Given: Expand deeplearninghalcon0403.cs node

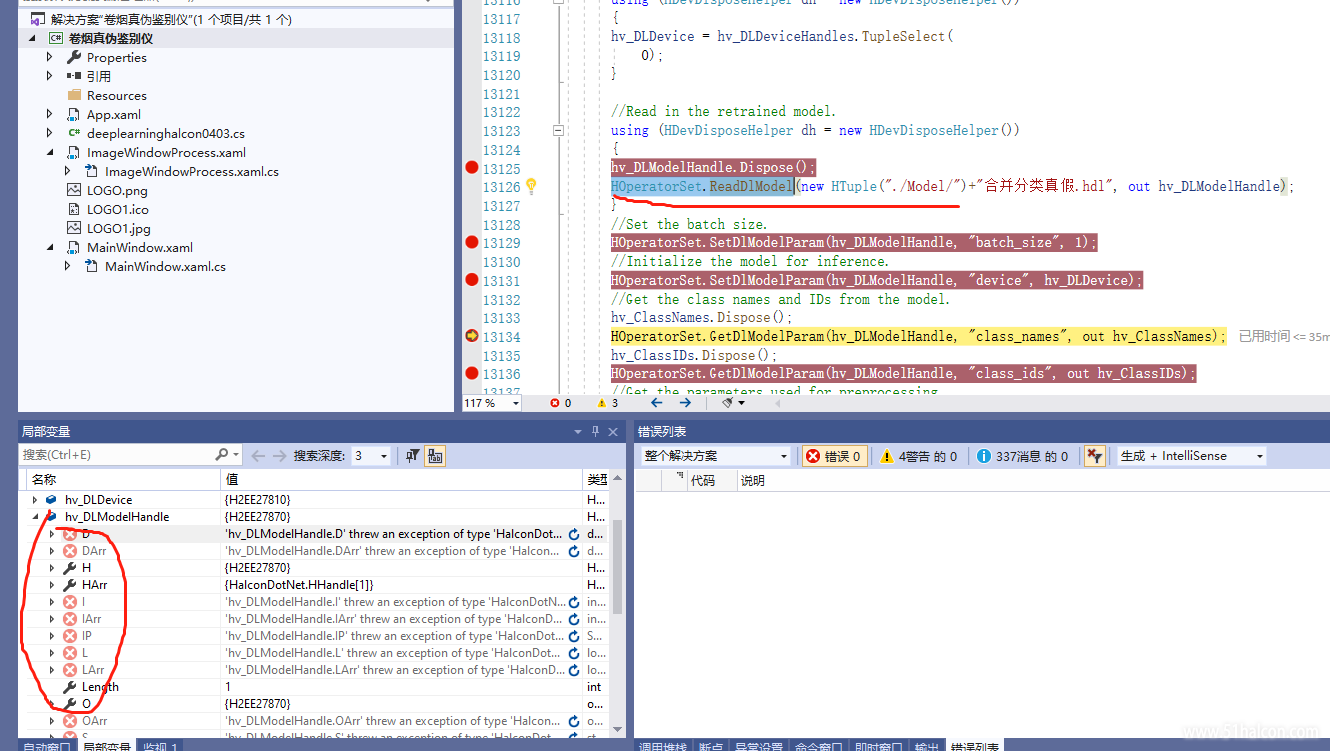Looking at the screenshot, I should click(50, 133).
